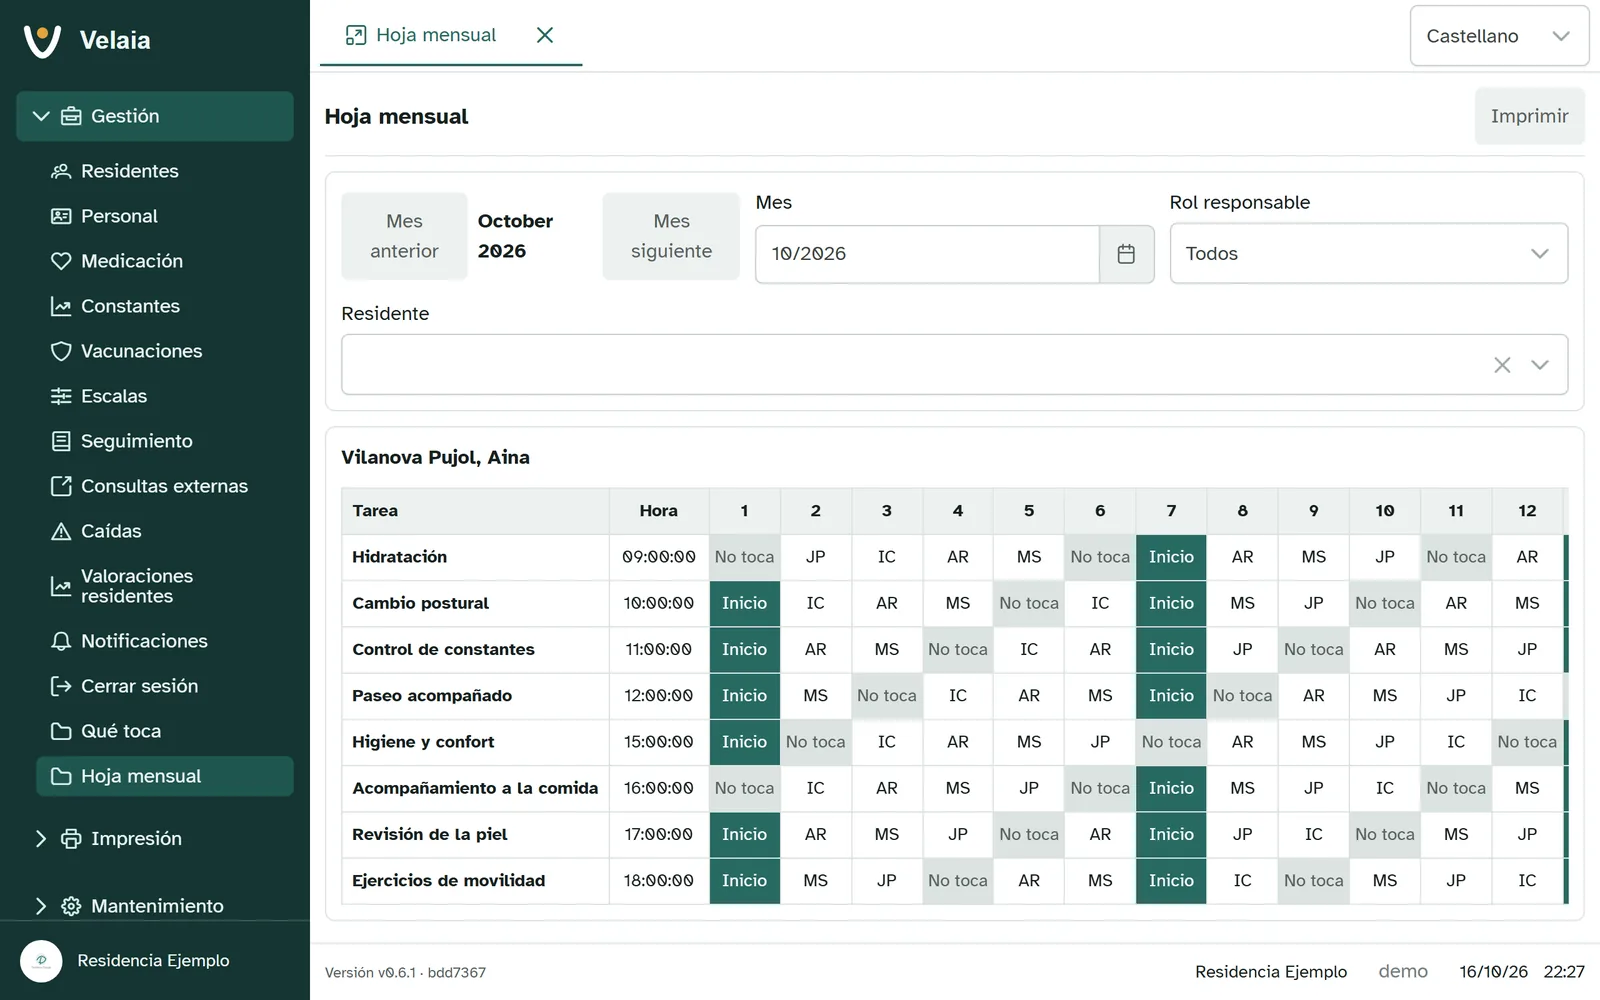Open the Rol responsable dropdown
This screenshot has width=1600, height=1000.
tap(1368, 254)
